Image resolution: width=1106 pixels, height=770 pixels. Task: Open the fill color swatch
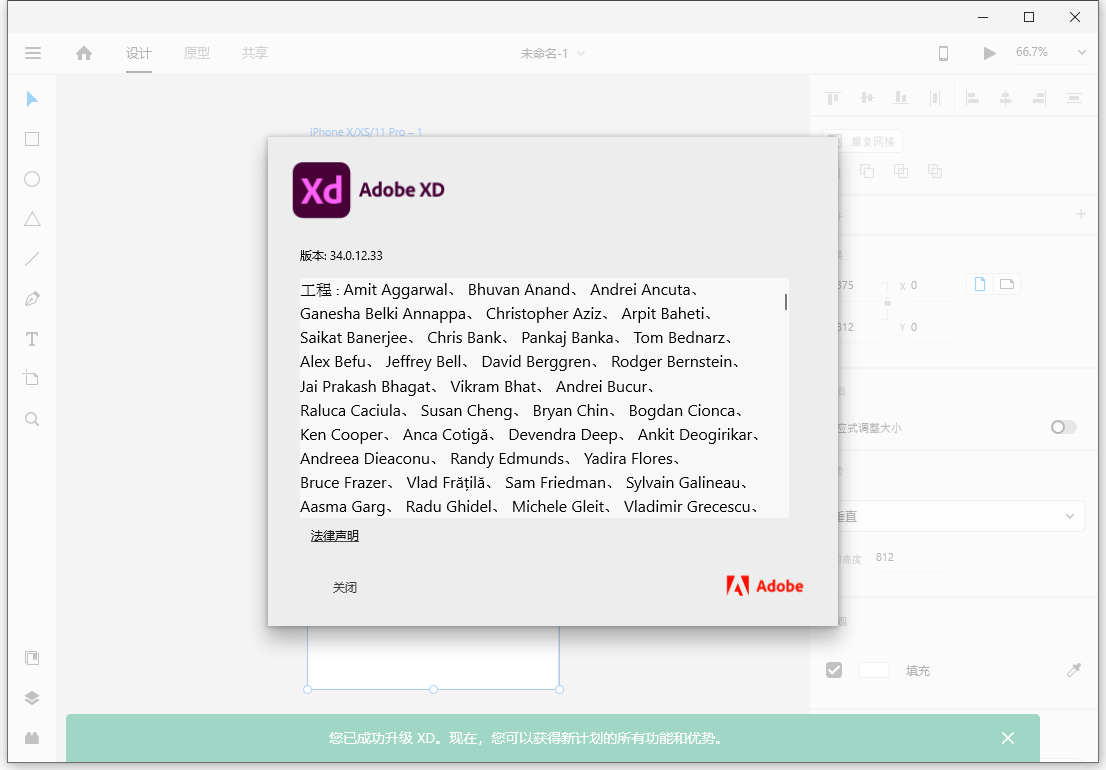[x=873, y=670]
